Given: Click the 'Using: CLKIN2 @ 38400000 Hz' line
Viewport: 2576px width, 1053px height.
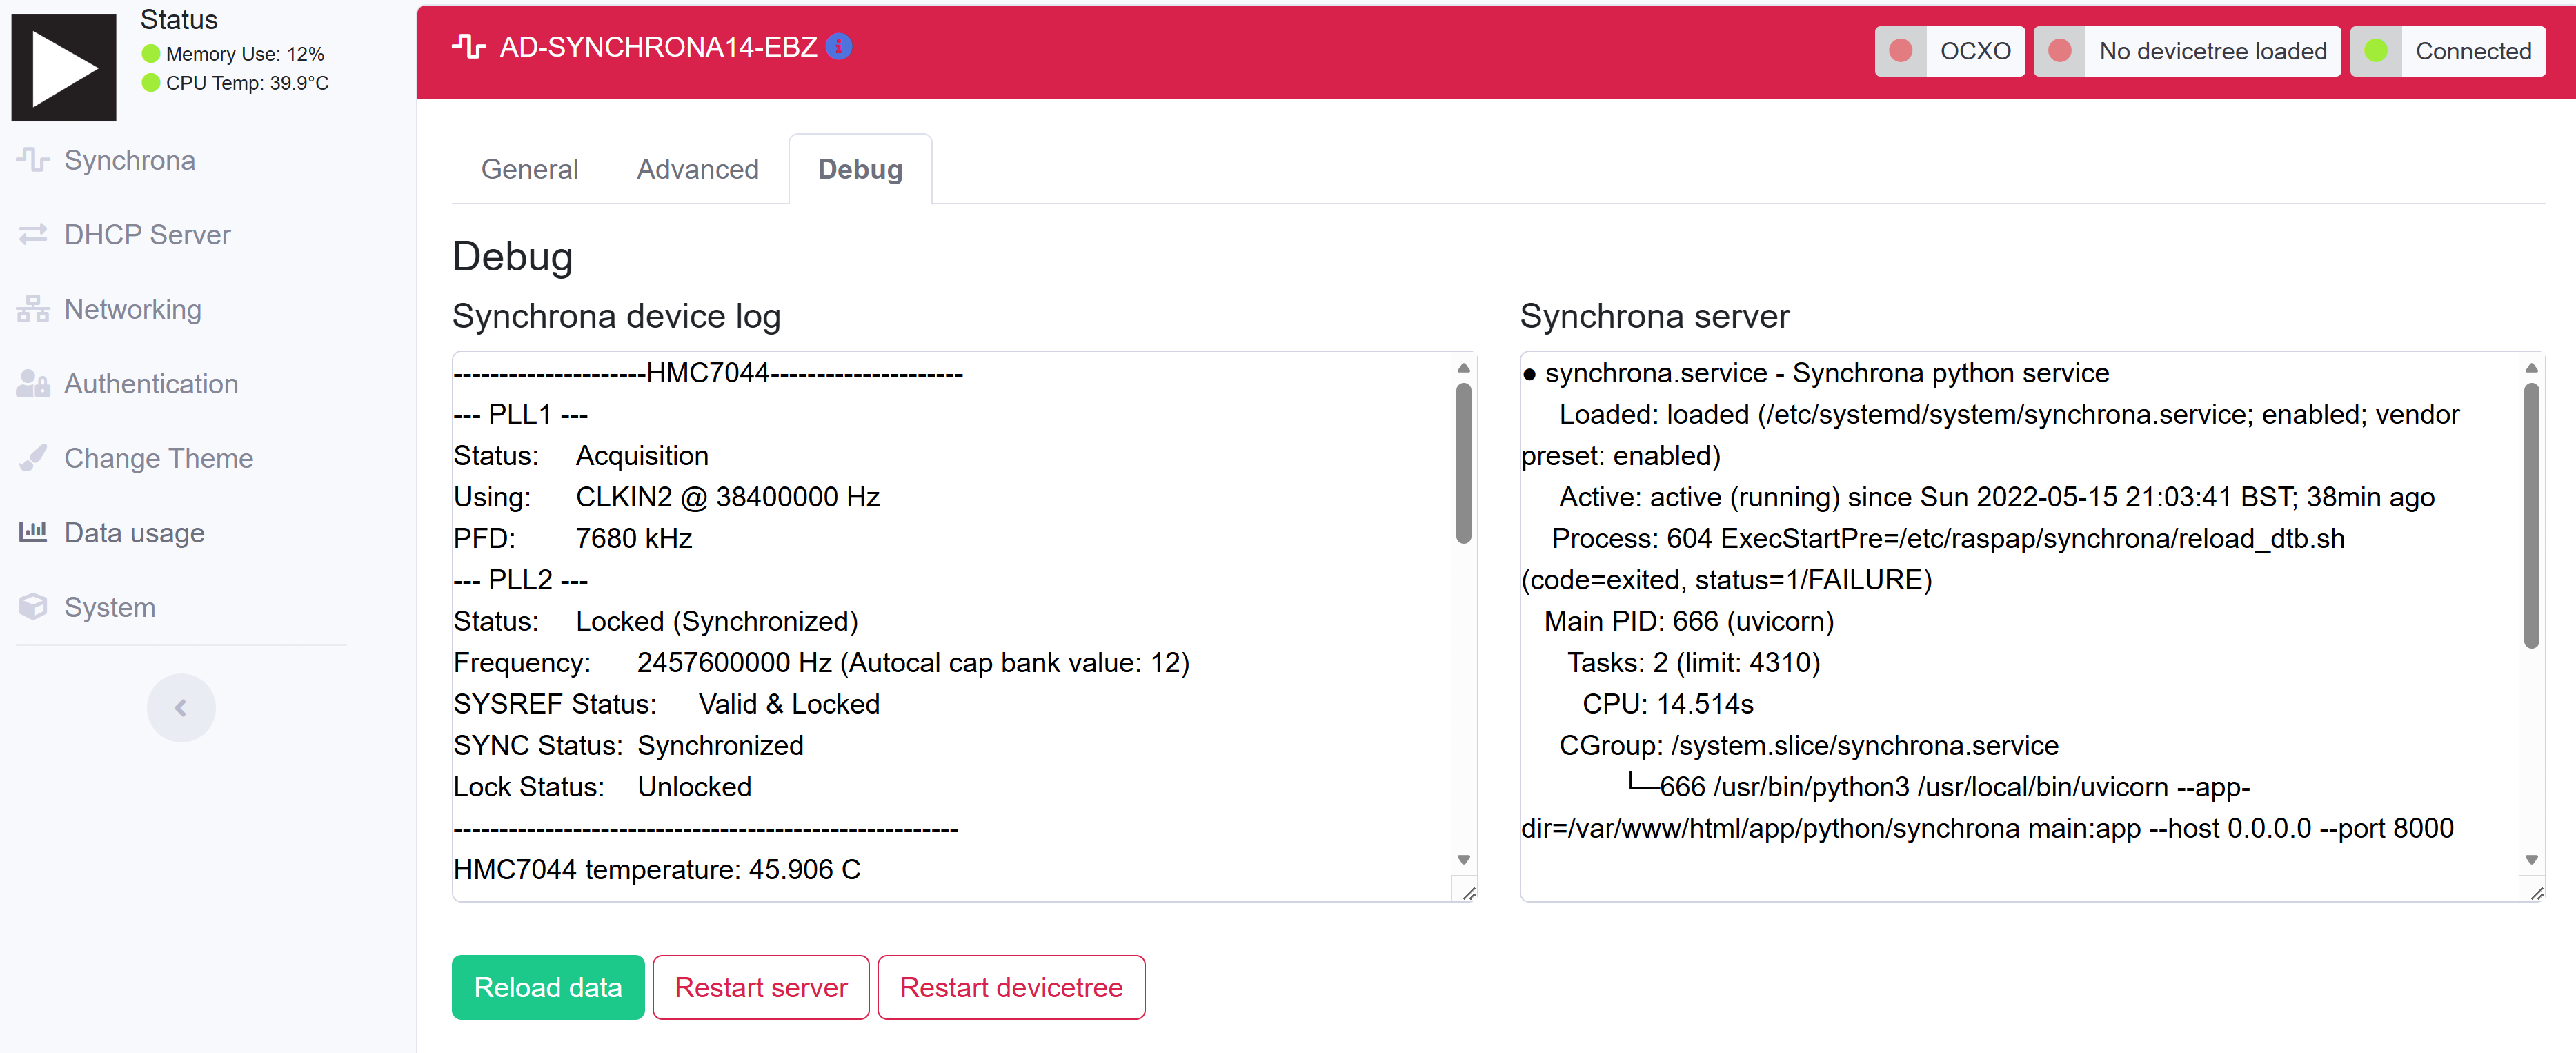Looking at the screenshot, I should coord(667,496).
